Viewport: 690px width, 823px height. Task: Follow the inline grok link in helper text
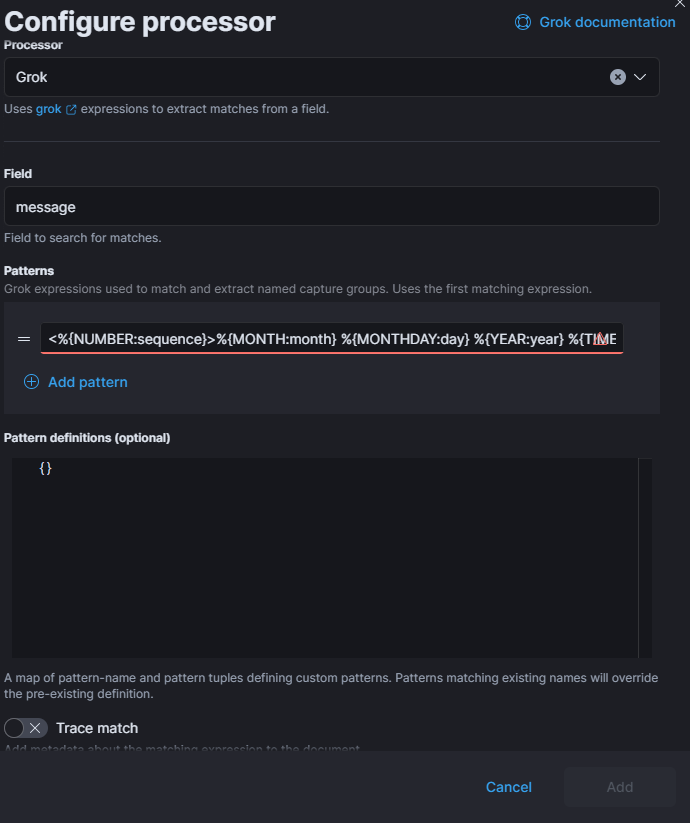[x=48, y=108]
